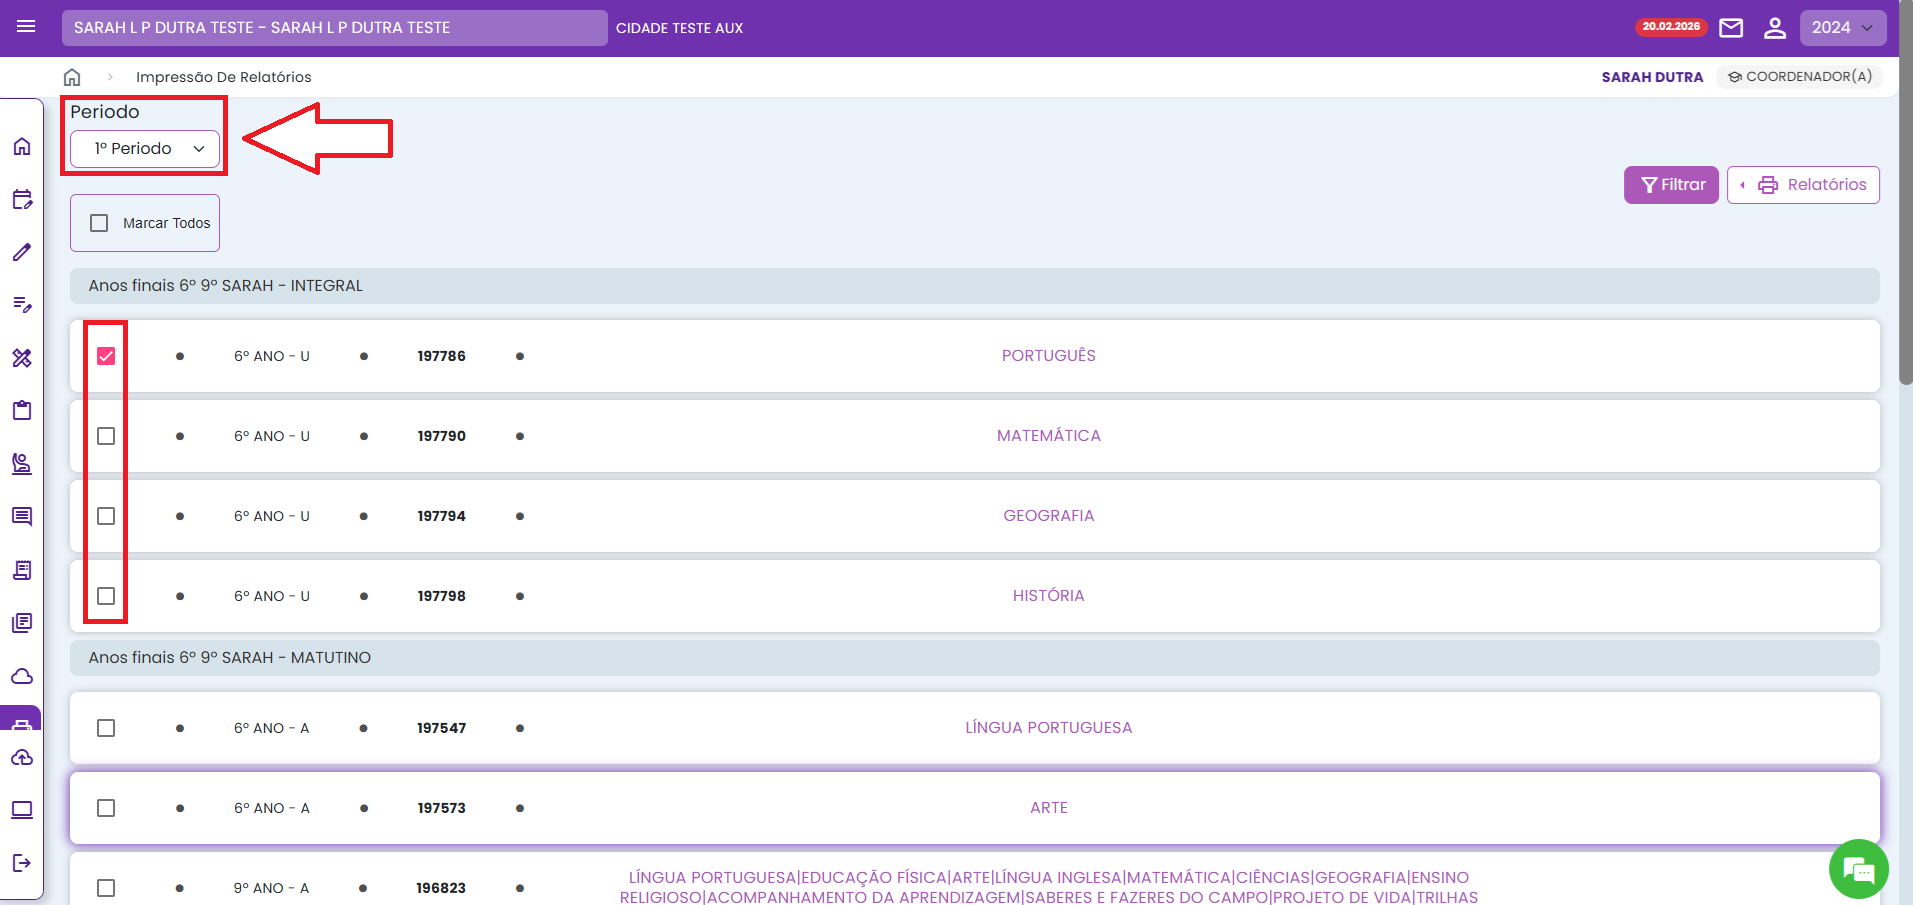This screenshot has height=905, width=1913.
Task: Check the MATEMÁTICA 197790 checkbox
Action: click(x=106, y=436)
